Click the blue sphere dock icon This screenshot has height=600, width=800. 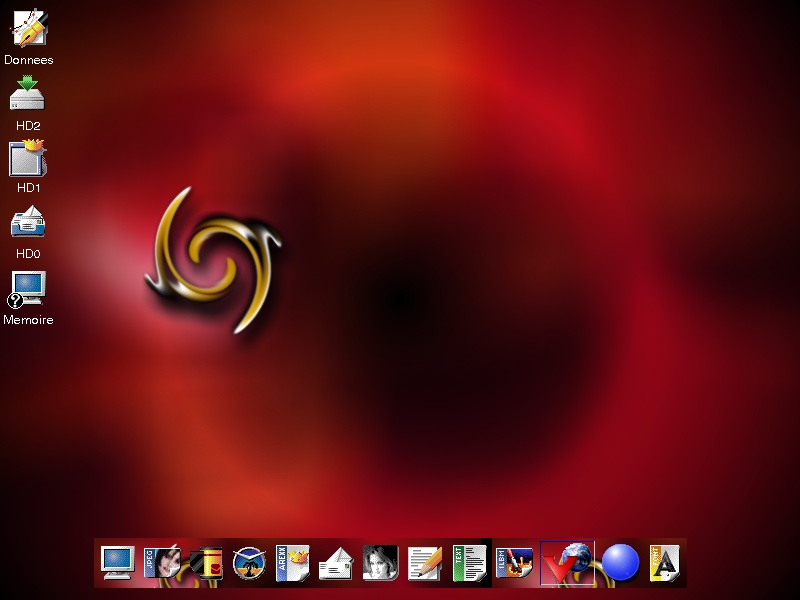click(x=620, y=563)
